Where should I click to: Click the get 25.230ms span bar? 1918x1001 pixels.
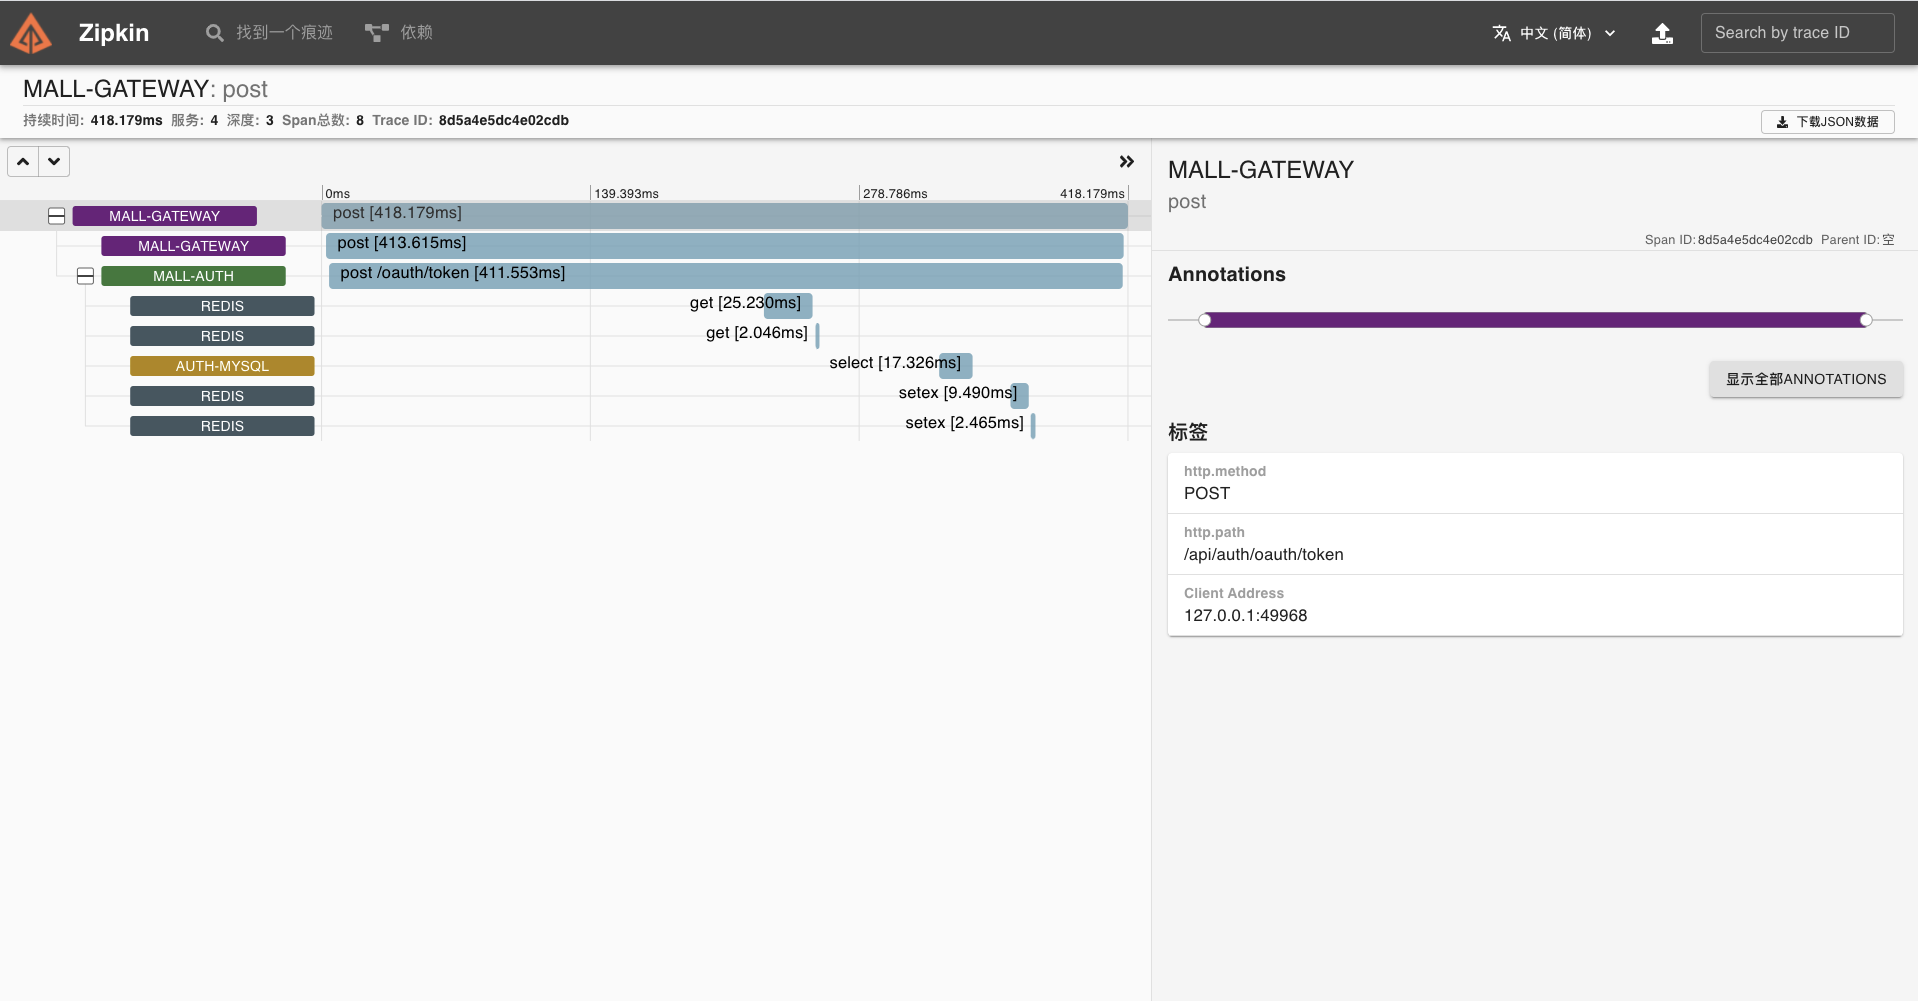[788, 305]
